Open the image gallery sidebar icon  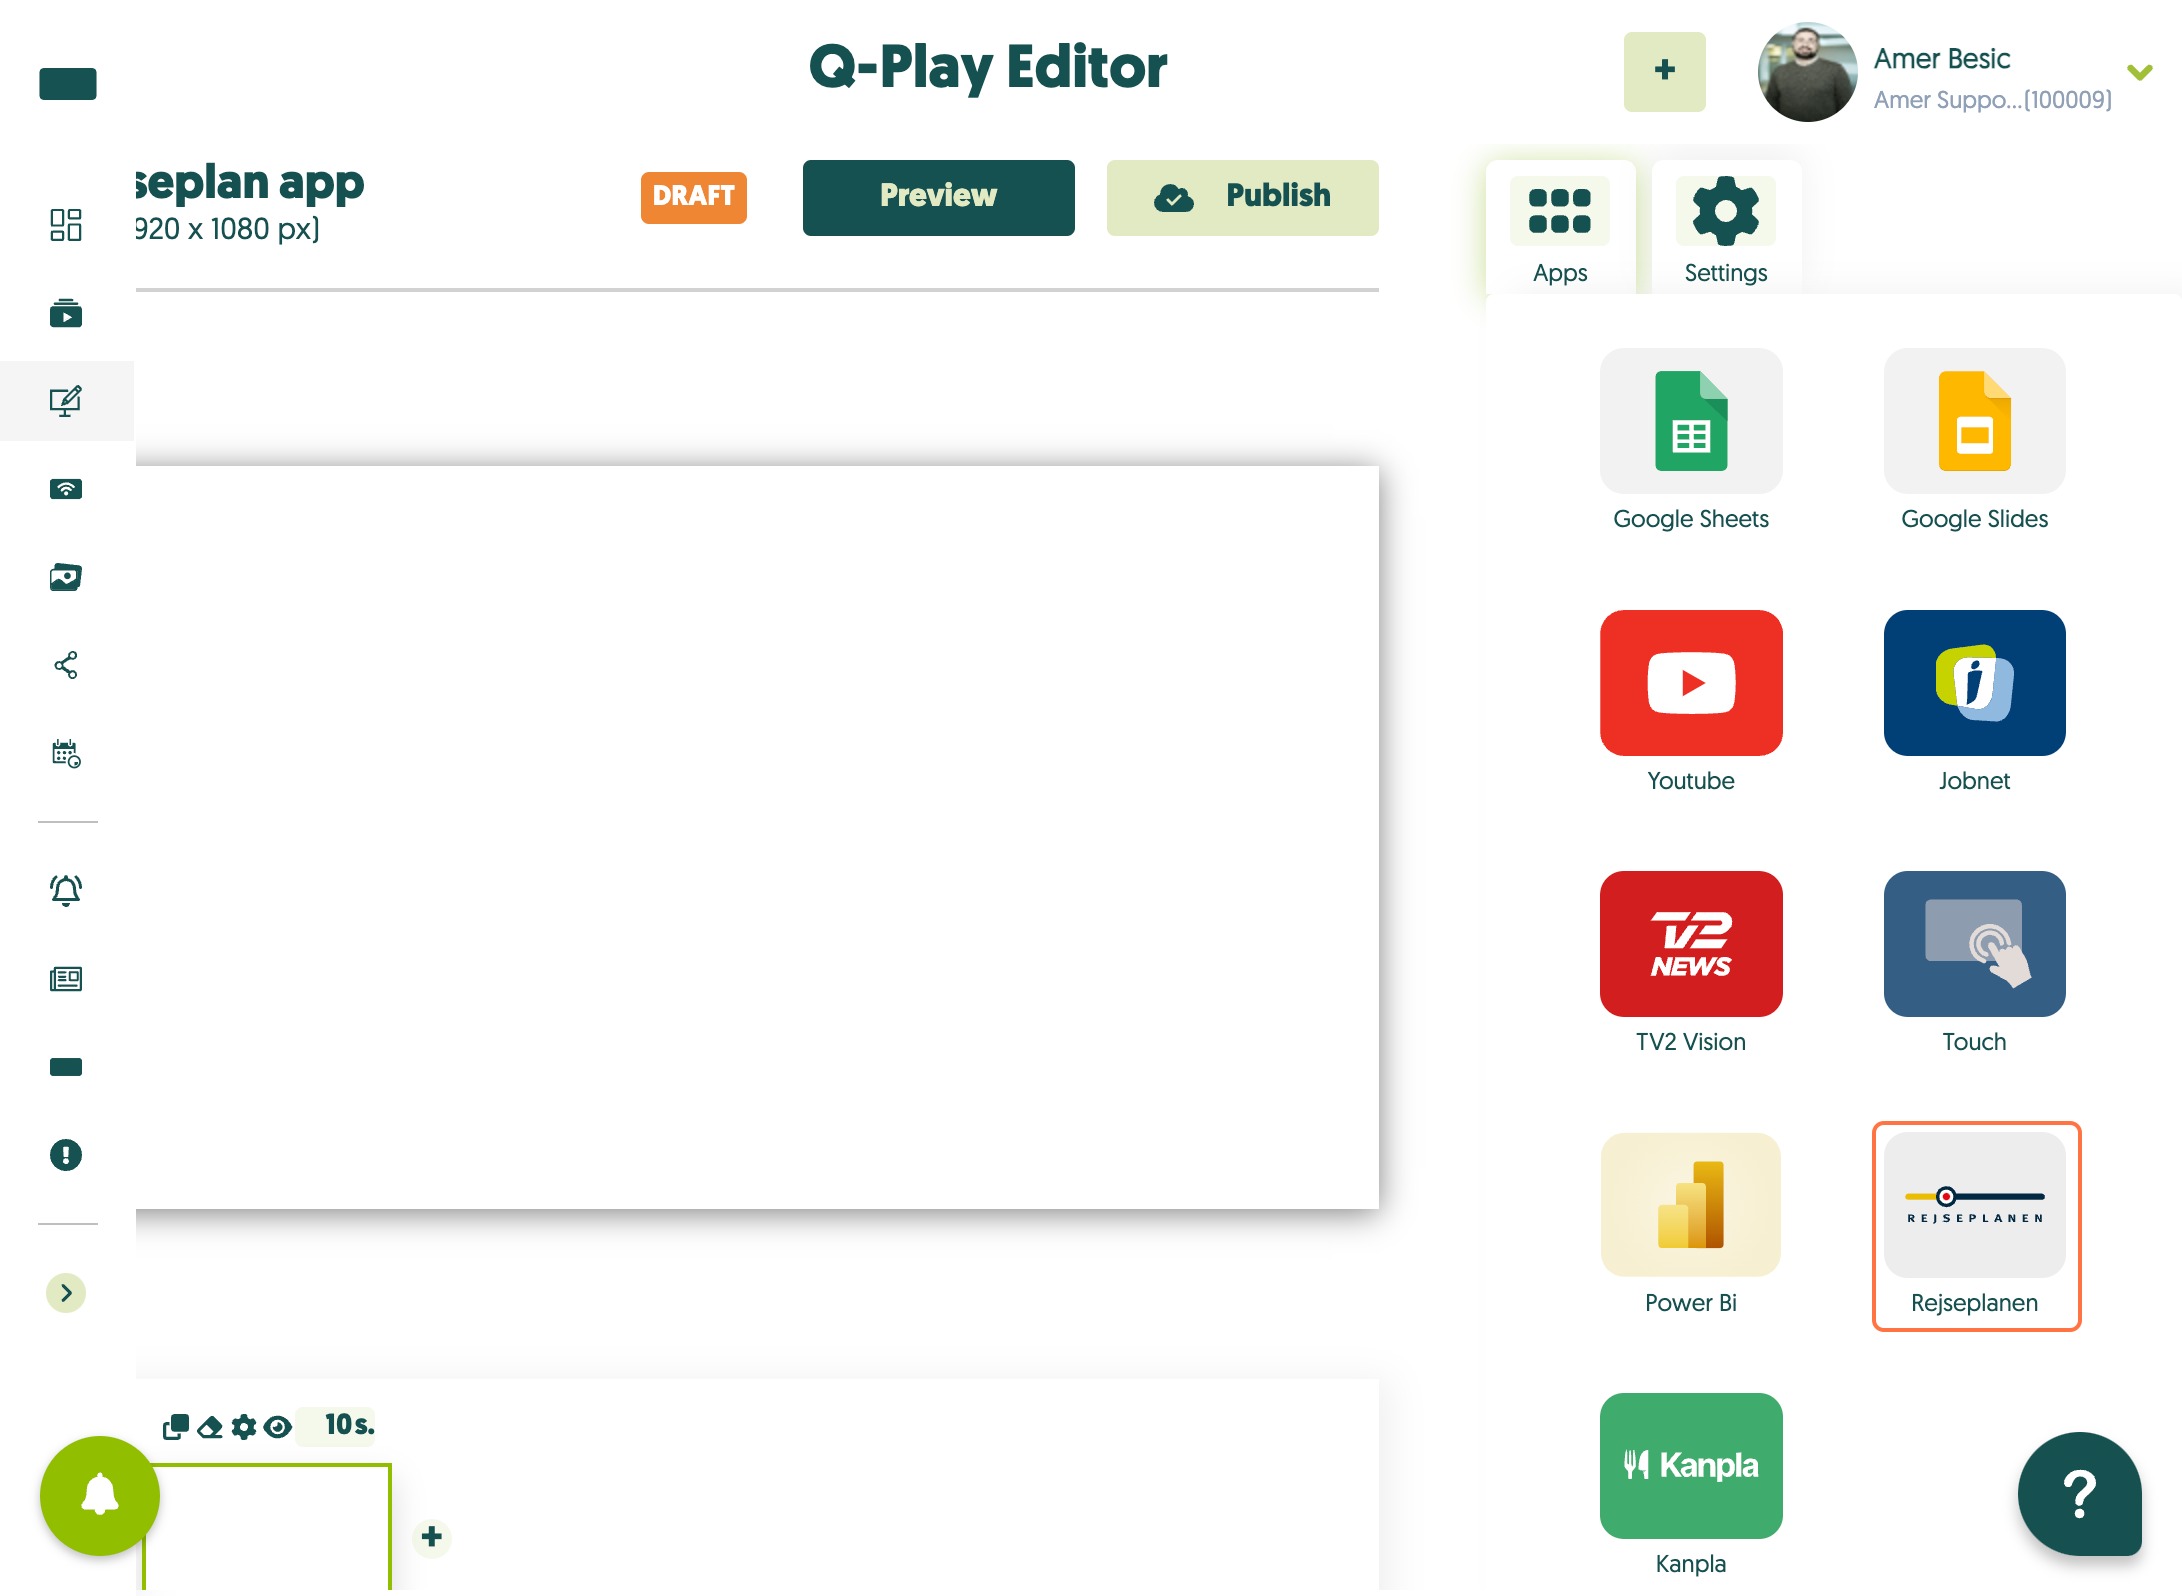(x=66, y=577)
